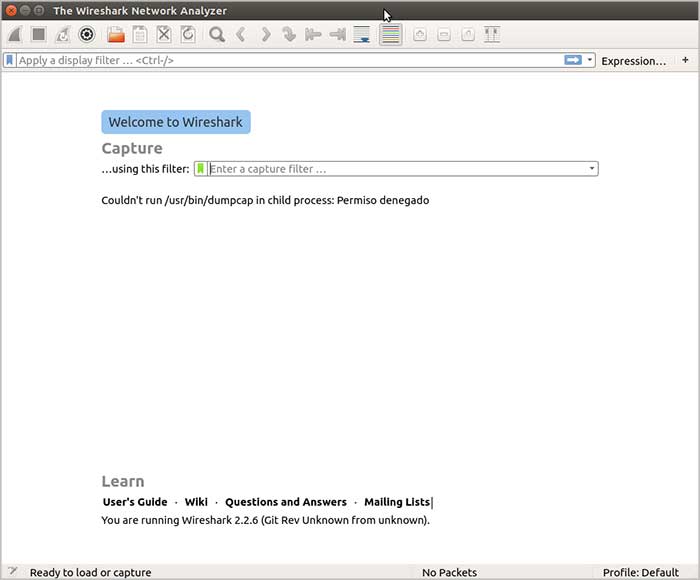Focus the capture filter input field

tap(397, 169)
